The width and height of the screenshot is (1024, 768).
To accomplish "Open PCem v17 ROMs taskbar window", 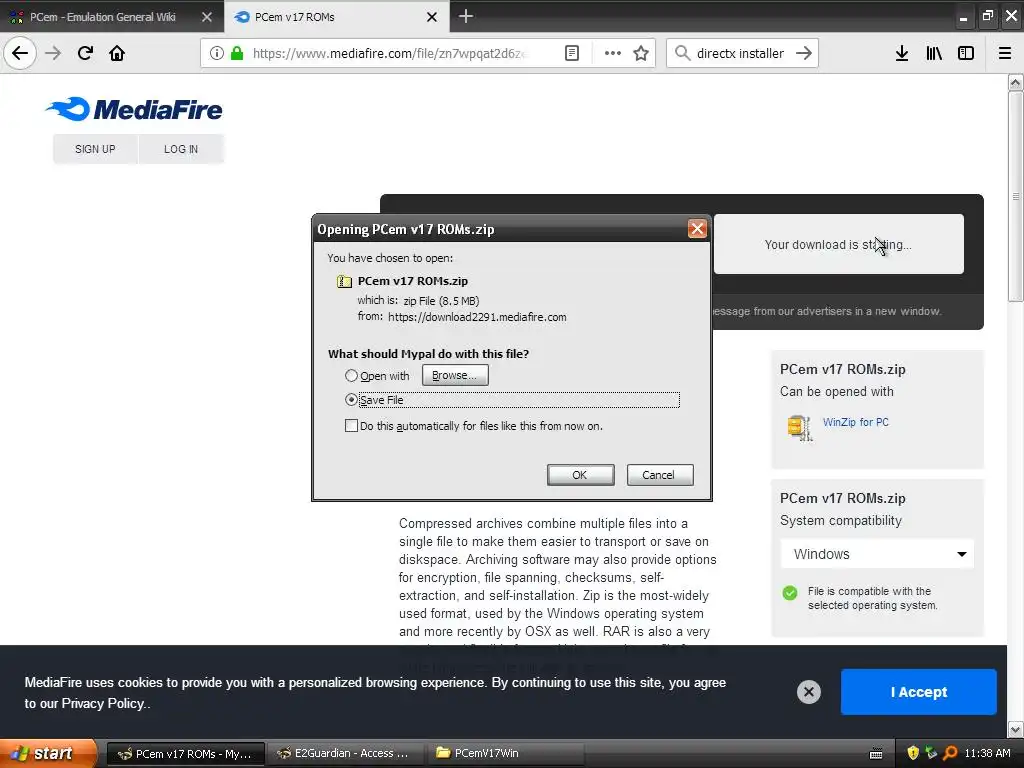I will tap(185, 754).
